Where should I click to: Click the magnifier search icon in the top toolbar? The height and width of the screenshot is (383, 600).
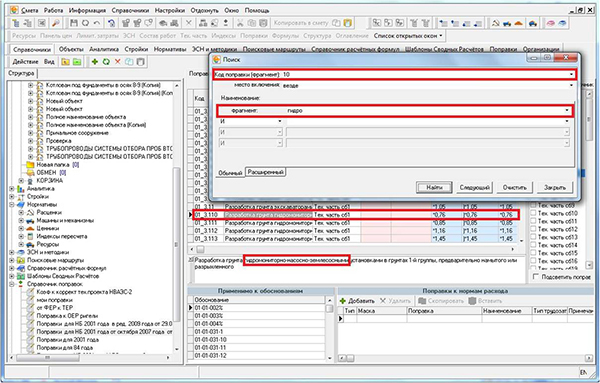point(55,23)
